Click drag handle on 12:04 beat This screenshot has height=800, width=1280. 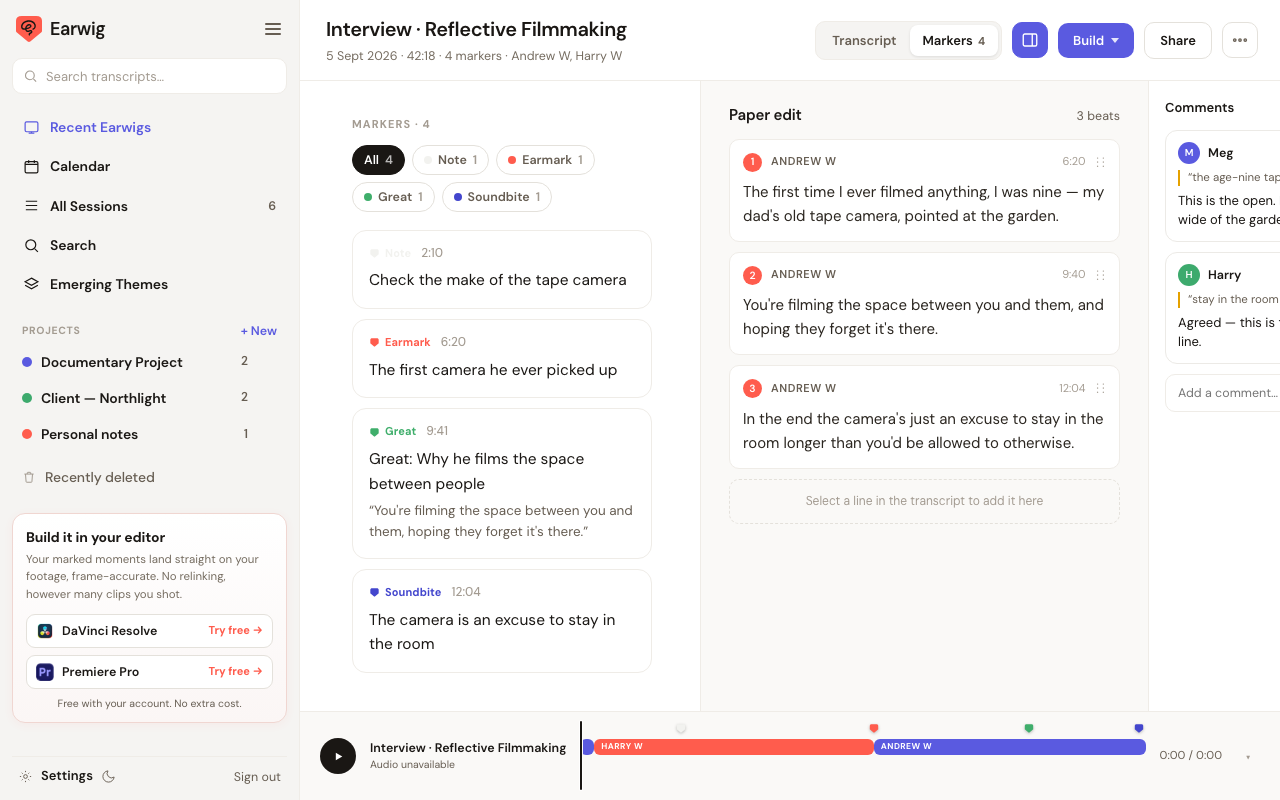(1100, 389)
